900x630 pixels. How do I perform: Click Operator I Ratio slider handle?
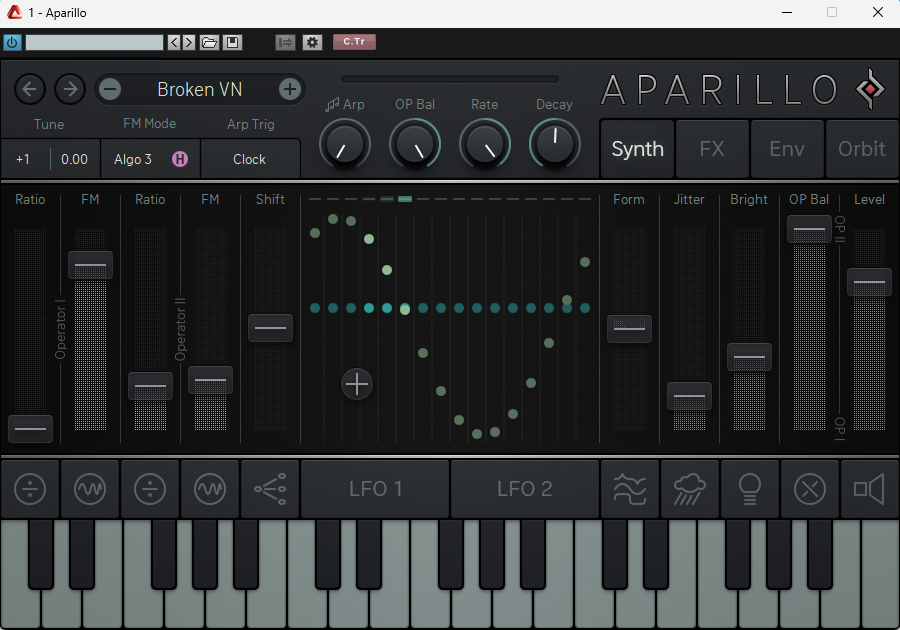30,429
